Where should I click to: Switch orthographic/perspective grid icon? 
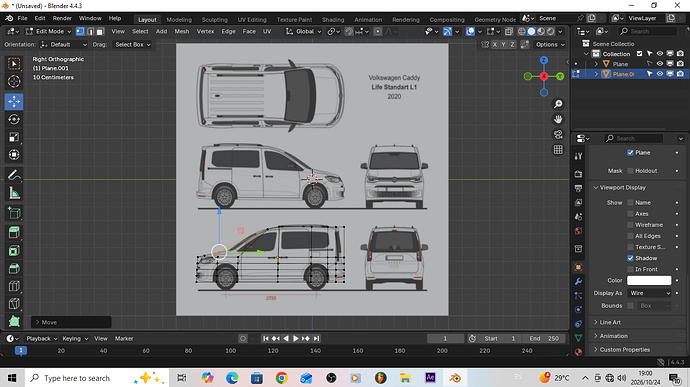558,150
